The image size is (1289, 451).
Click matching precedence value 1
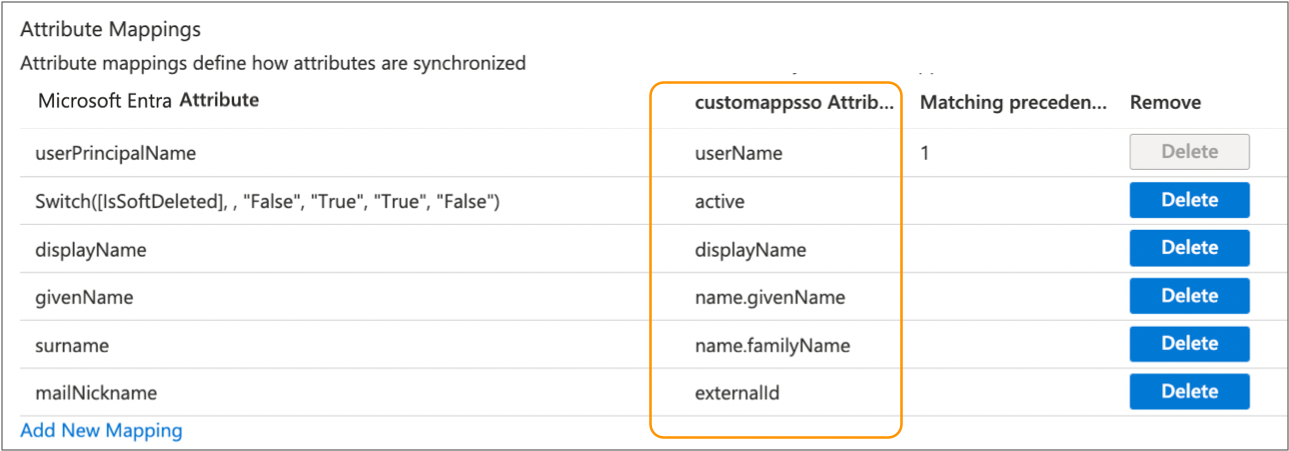tap(925, 154)
